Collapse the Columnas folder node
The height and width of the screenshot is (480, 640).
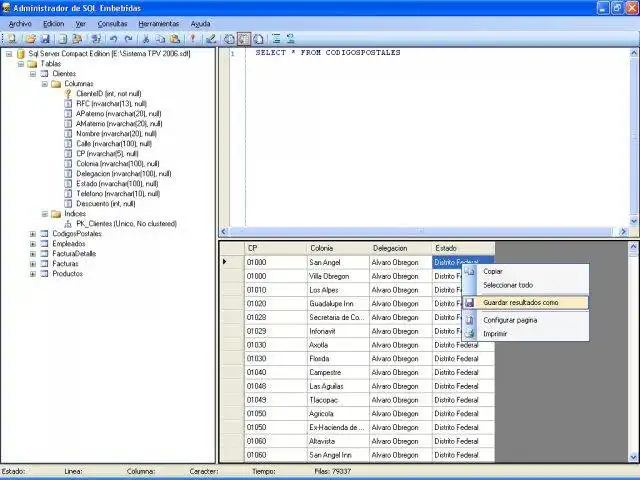click(45, 84)
